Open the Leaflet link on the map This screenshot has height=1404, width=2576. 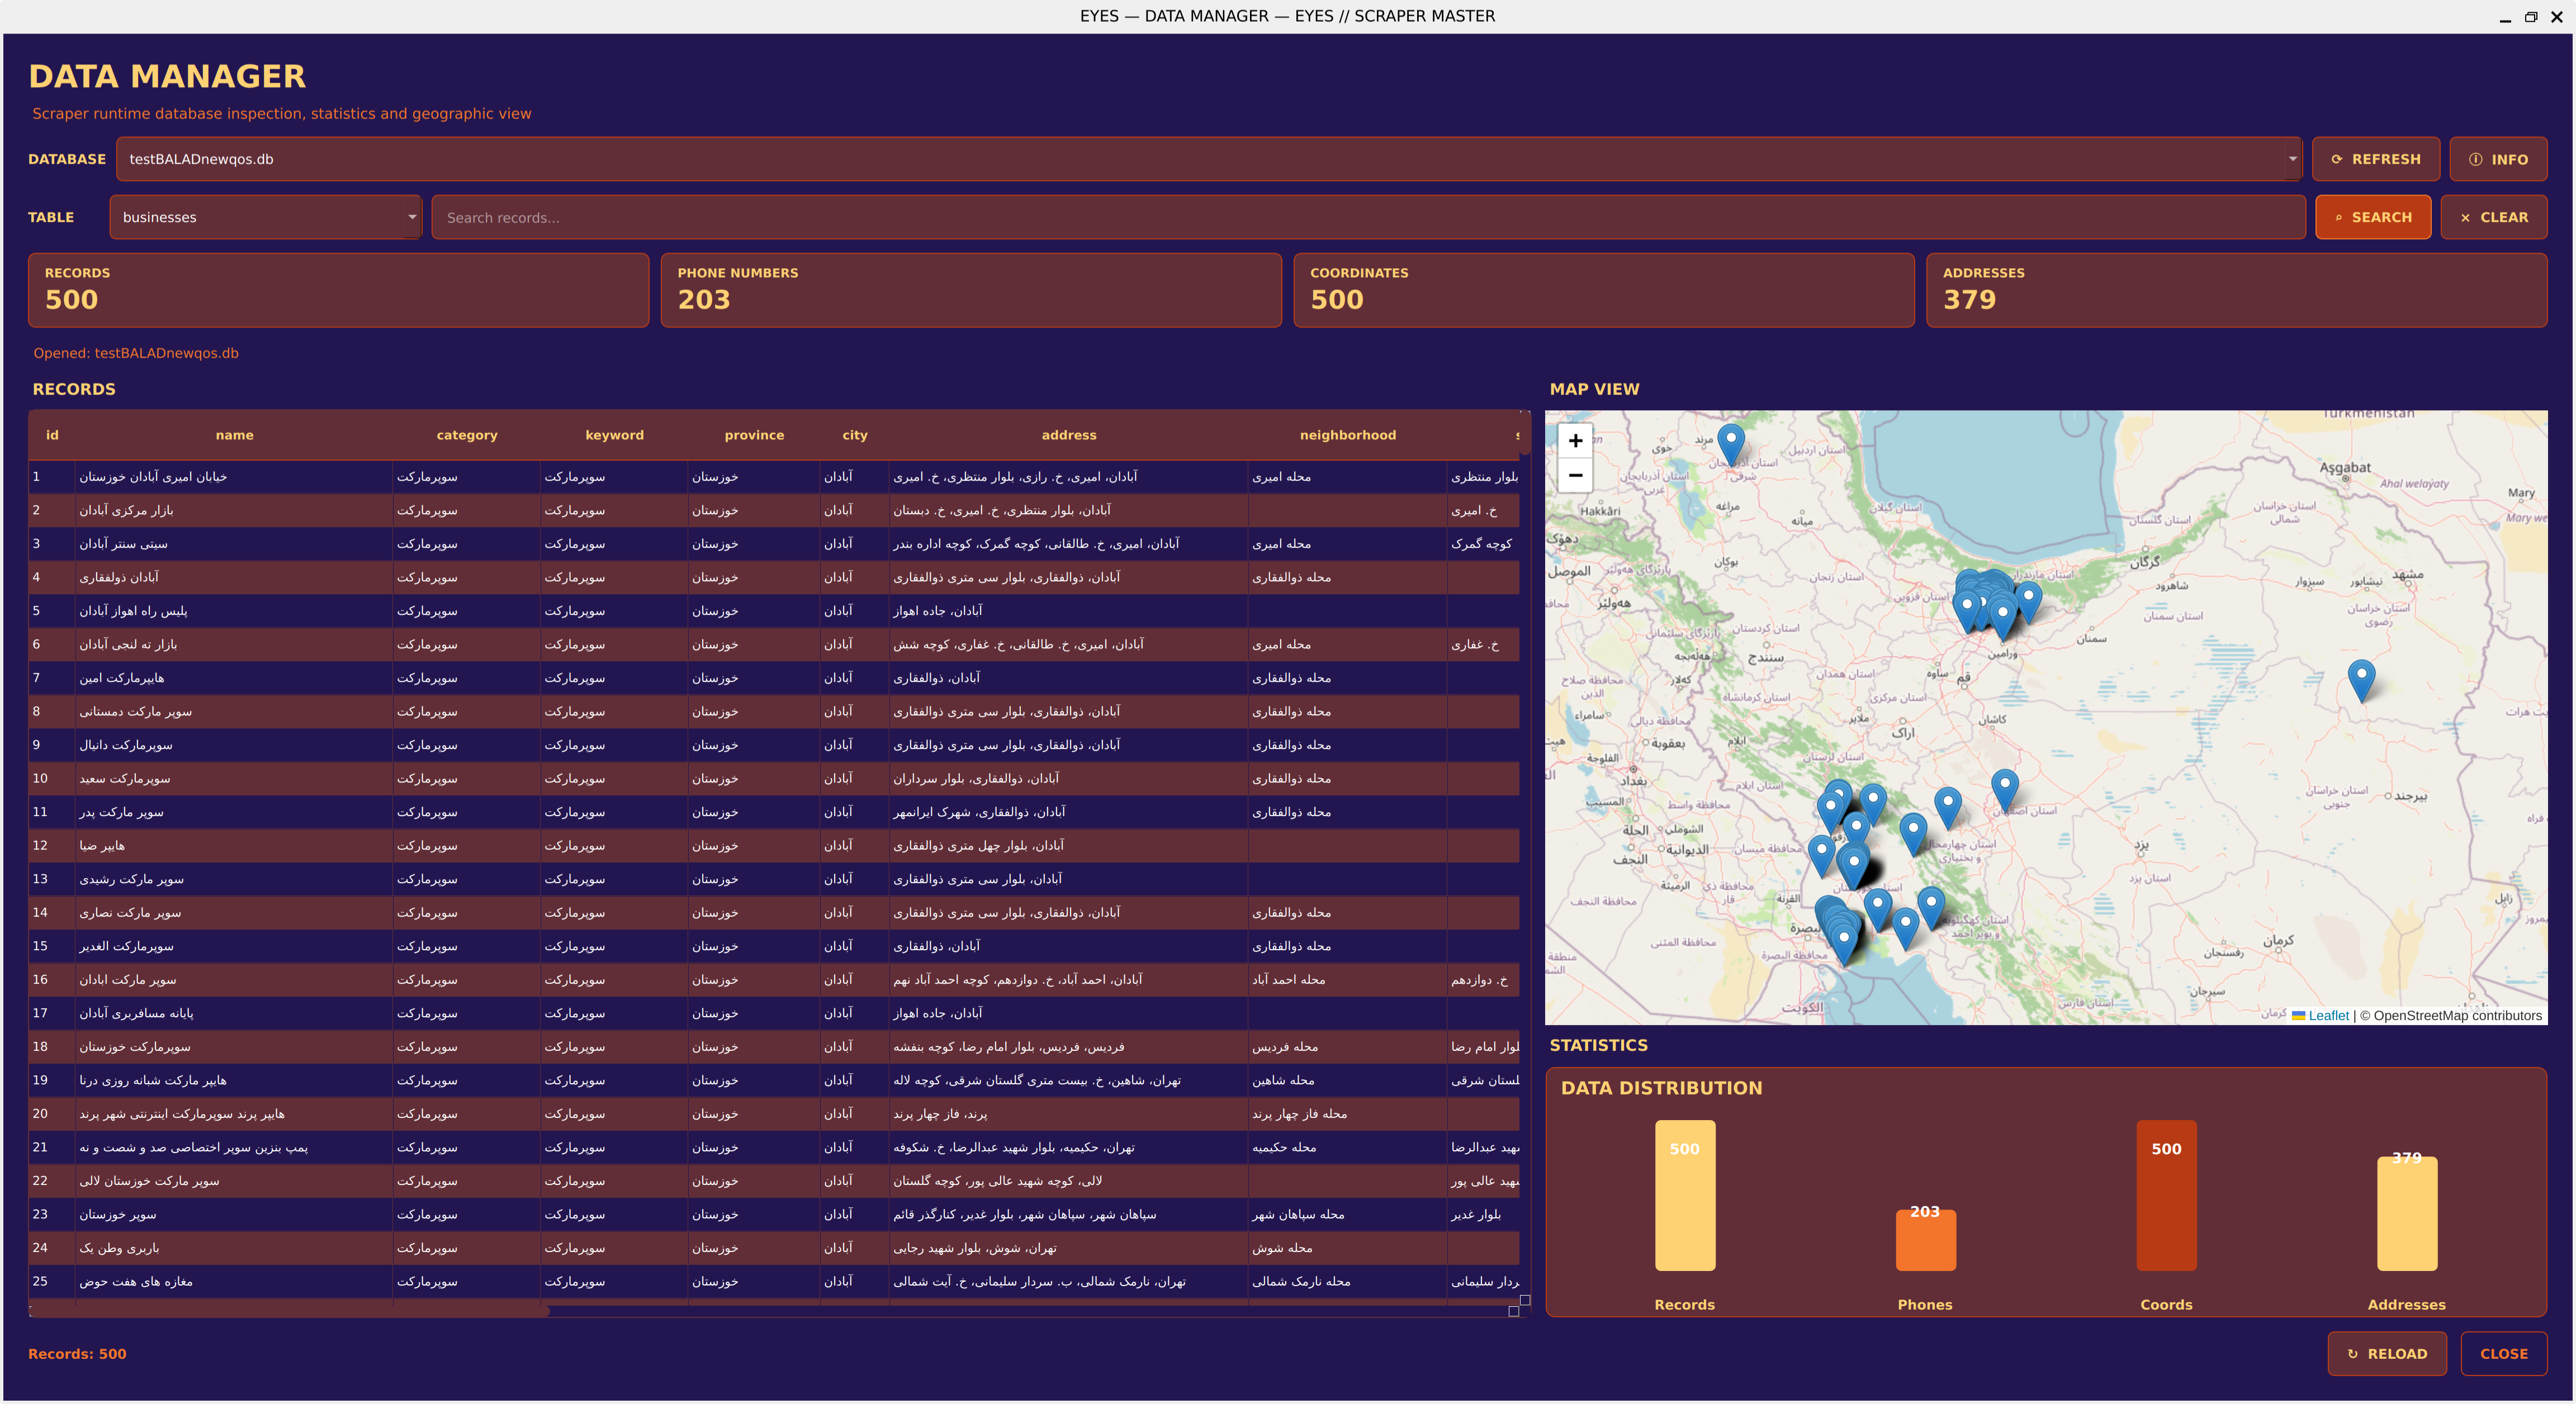pyautogui.click(x=2328, y=1015)
